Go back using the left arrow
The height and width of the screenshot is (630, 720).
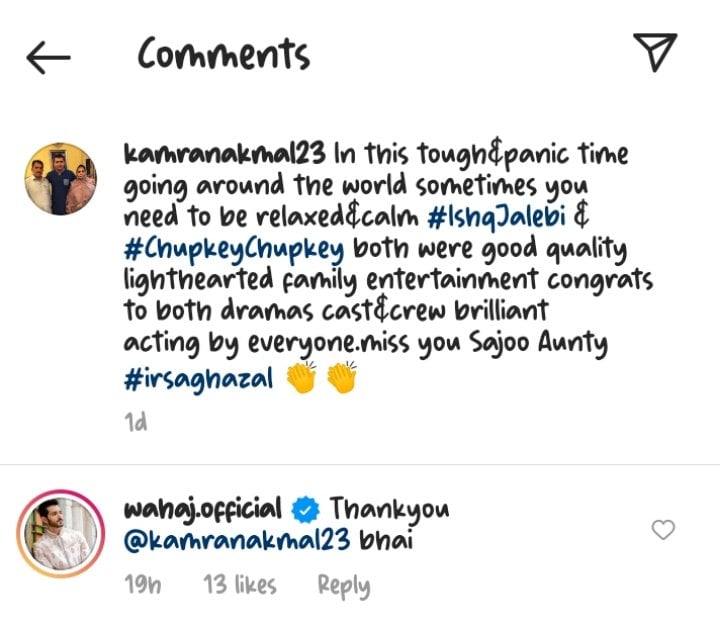click(48, 57)
